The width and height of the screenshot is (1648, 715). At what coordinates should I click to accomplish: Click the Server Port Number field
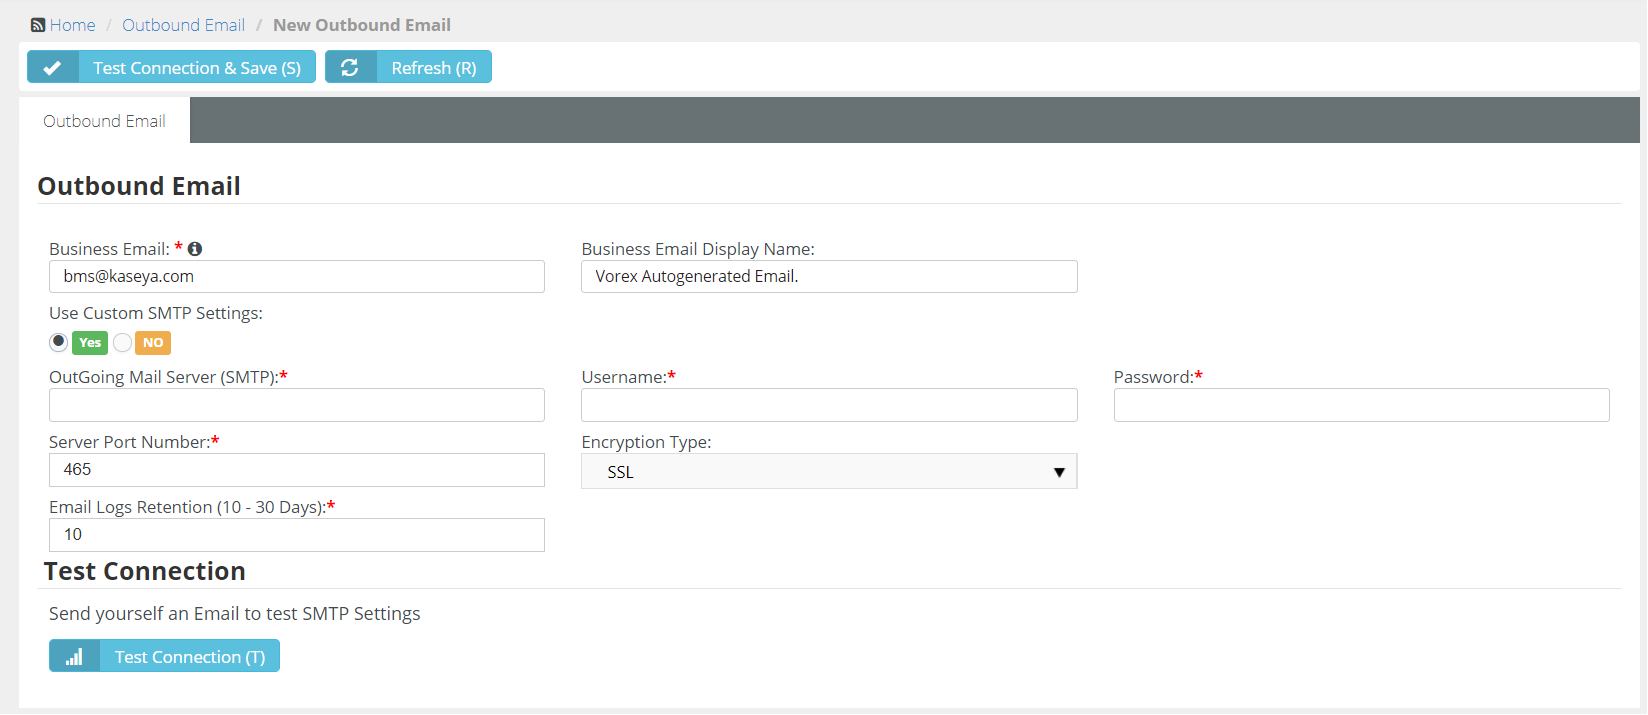click(x=296, y=470)
